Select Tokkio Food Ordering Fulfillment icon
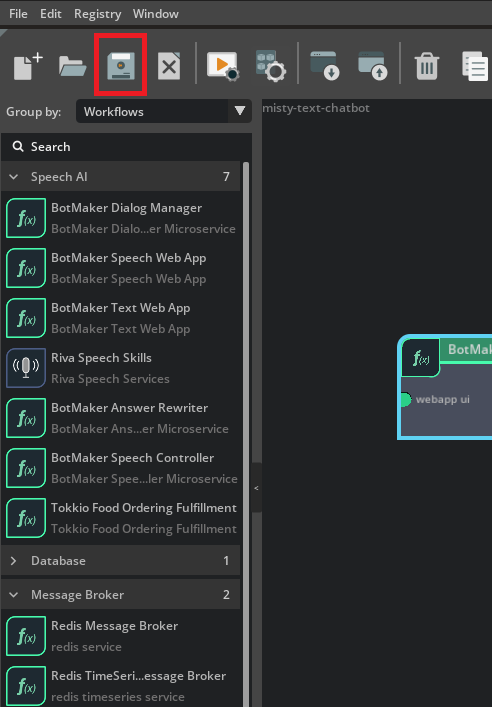Viewport: 492px width, 707px height. coord(26,518)
